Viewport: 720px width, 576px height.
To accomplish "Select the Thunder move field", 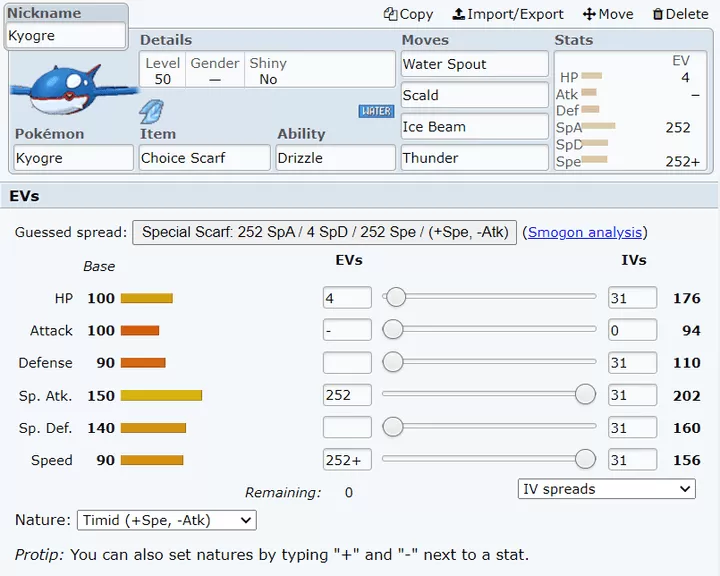I will tap(475, 158).
